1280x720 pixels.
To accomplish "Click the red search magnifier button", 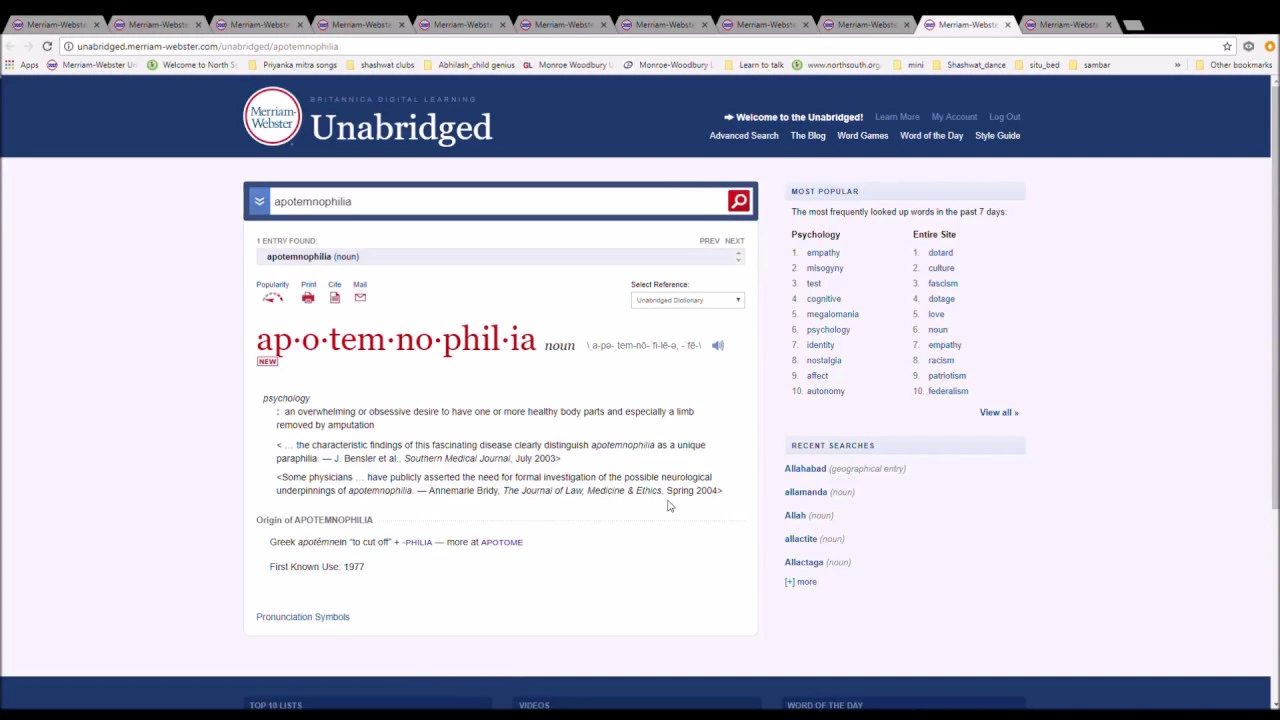I will (738, 201).
